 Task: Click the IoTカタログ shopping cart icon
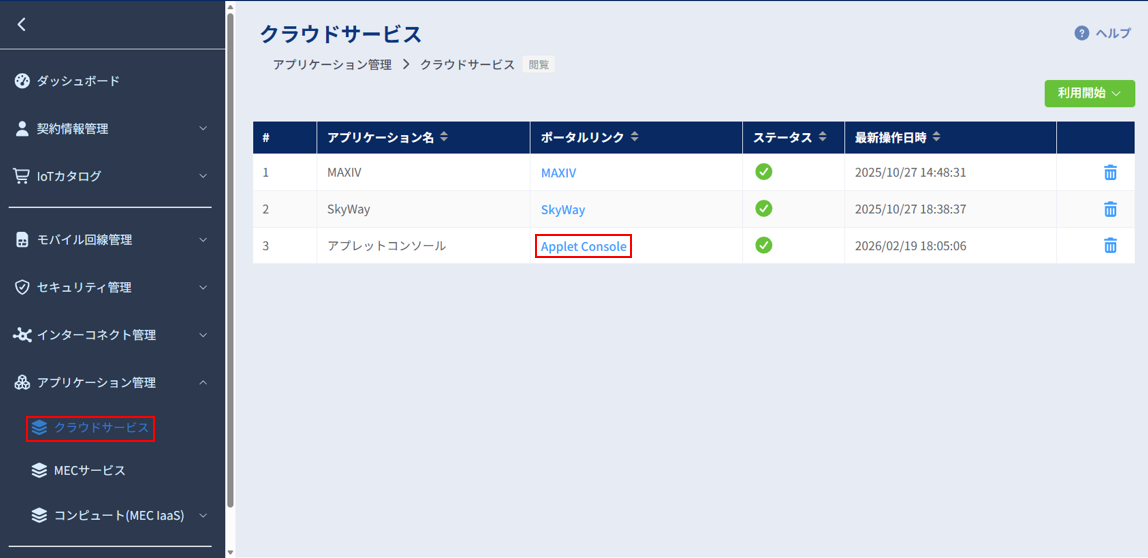pyautogui.click(x=22, y=176)
